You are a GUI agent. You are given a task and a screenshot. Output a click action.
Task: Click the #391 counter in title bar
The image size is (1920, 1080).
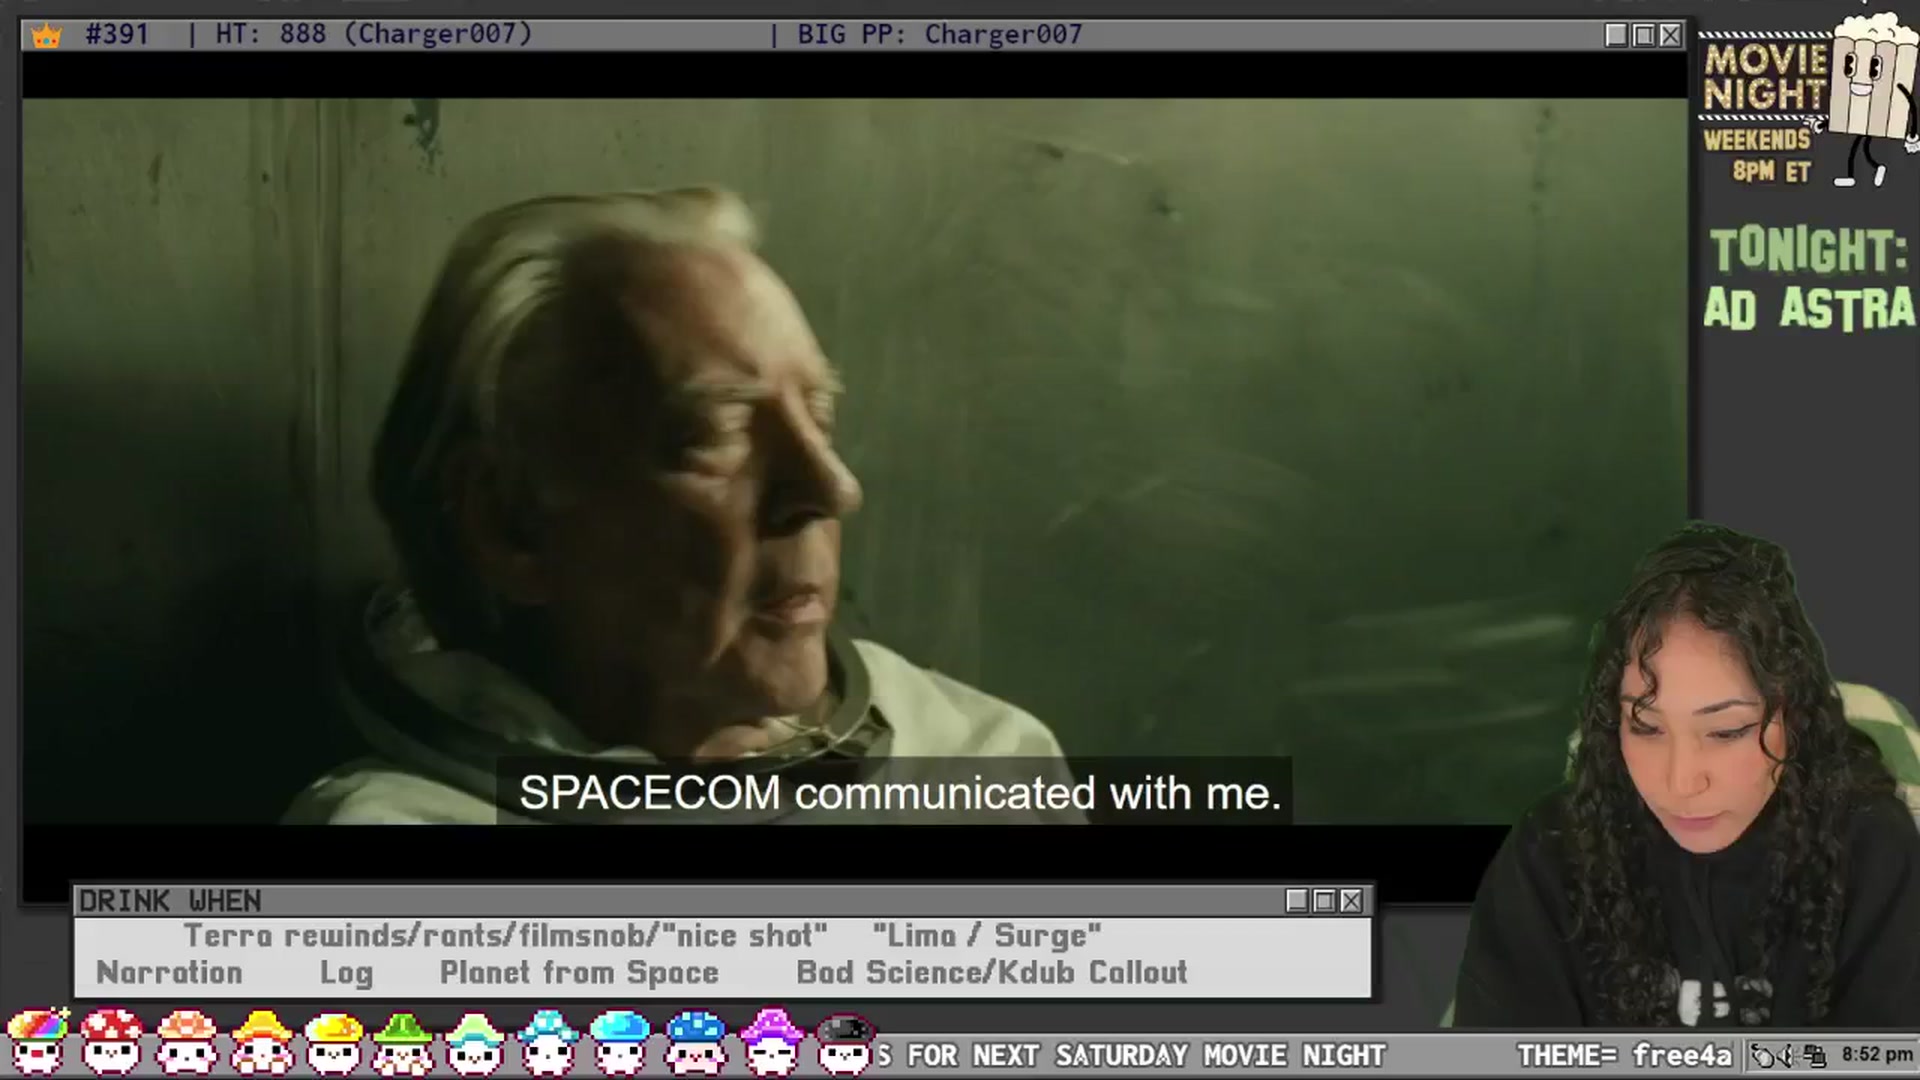(117, 34)
